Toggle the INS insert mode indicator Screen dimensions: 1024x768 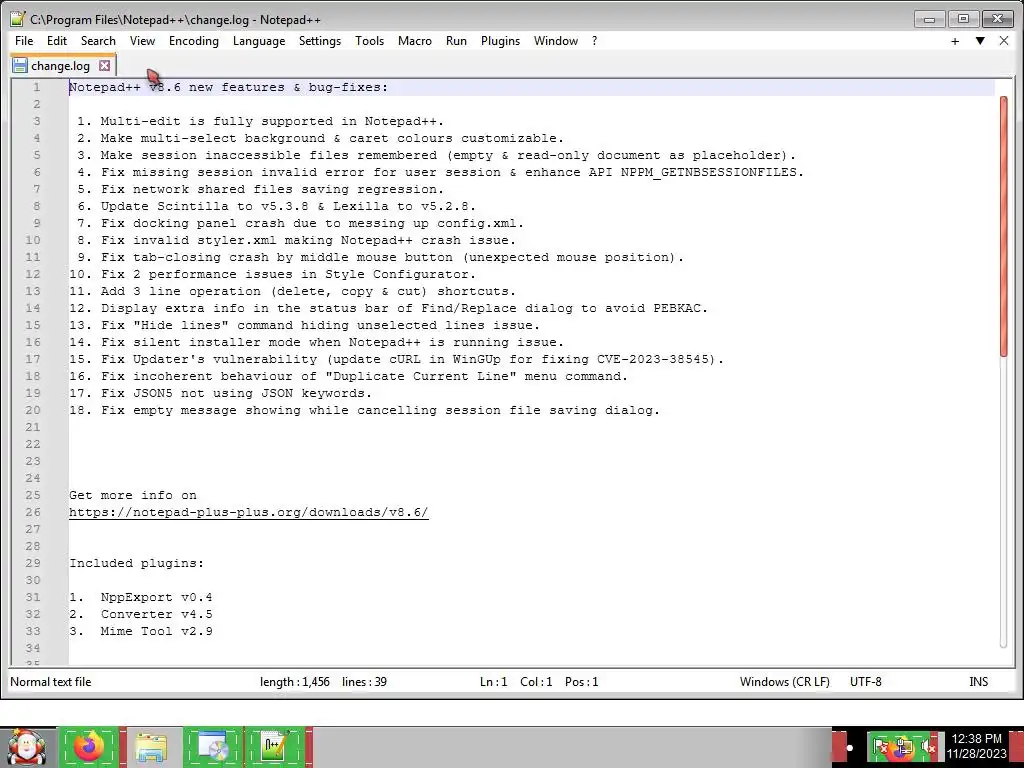coord(978,682)
